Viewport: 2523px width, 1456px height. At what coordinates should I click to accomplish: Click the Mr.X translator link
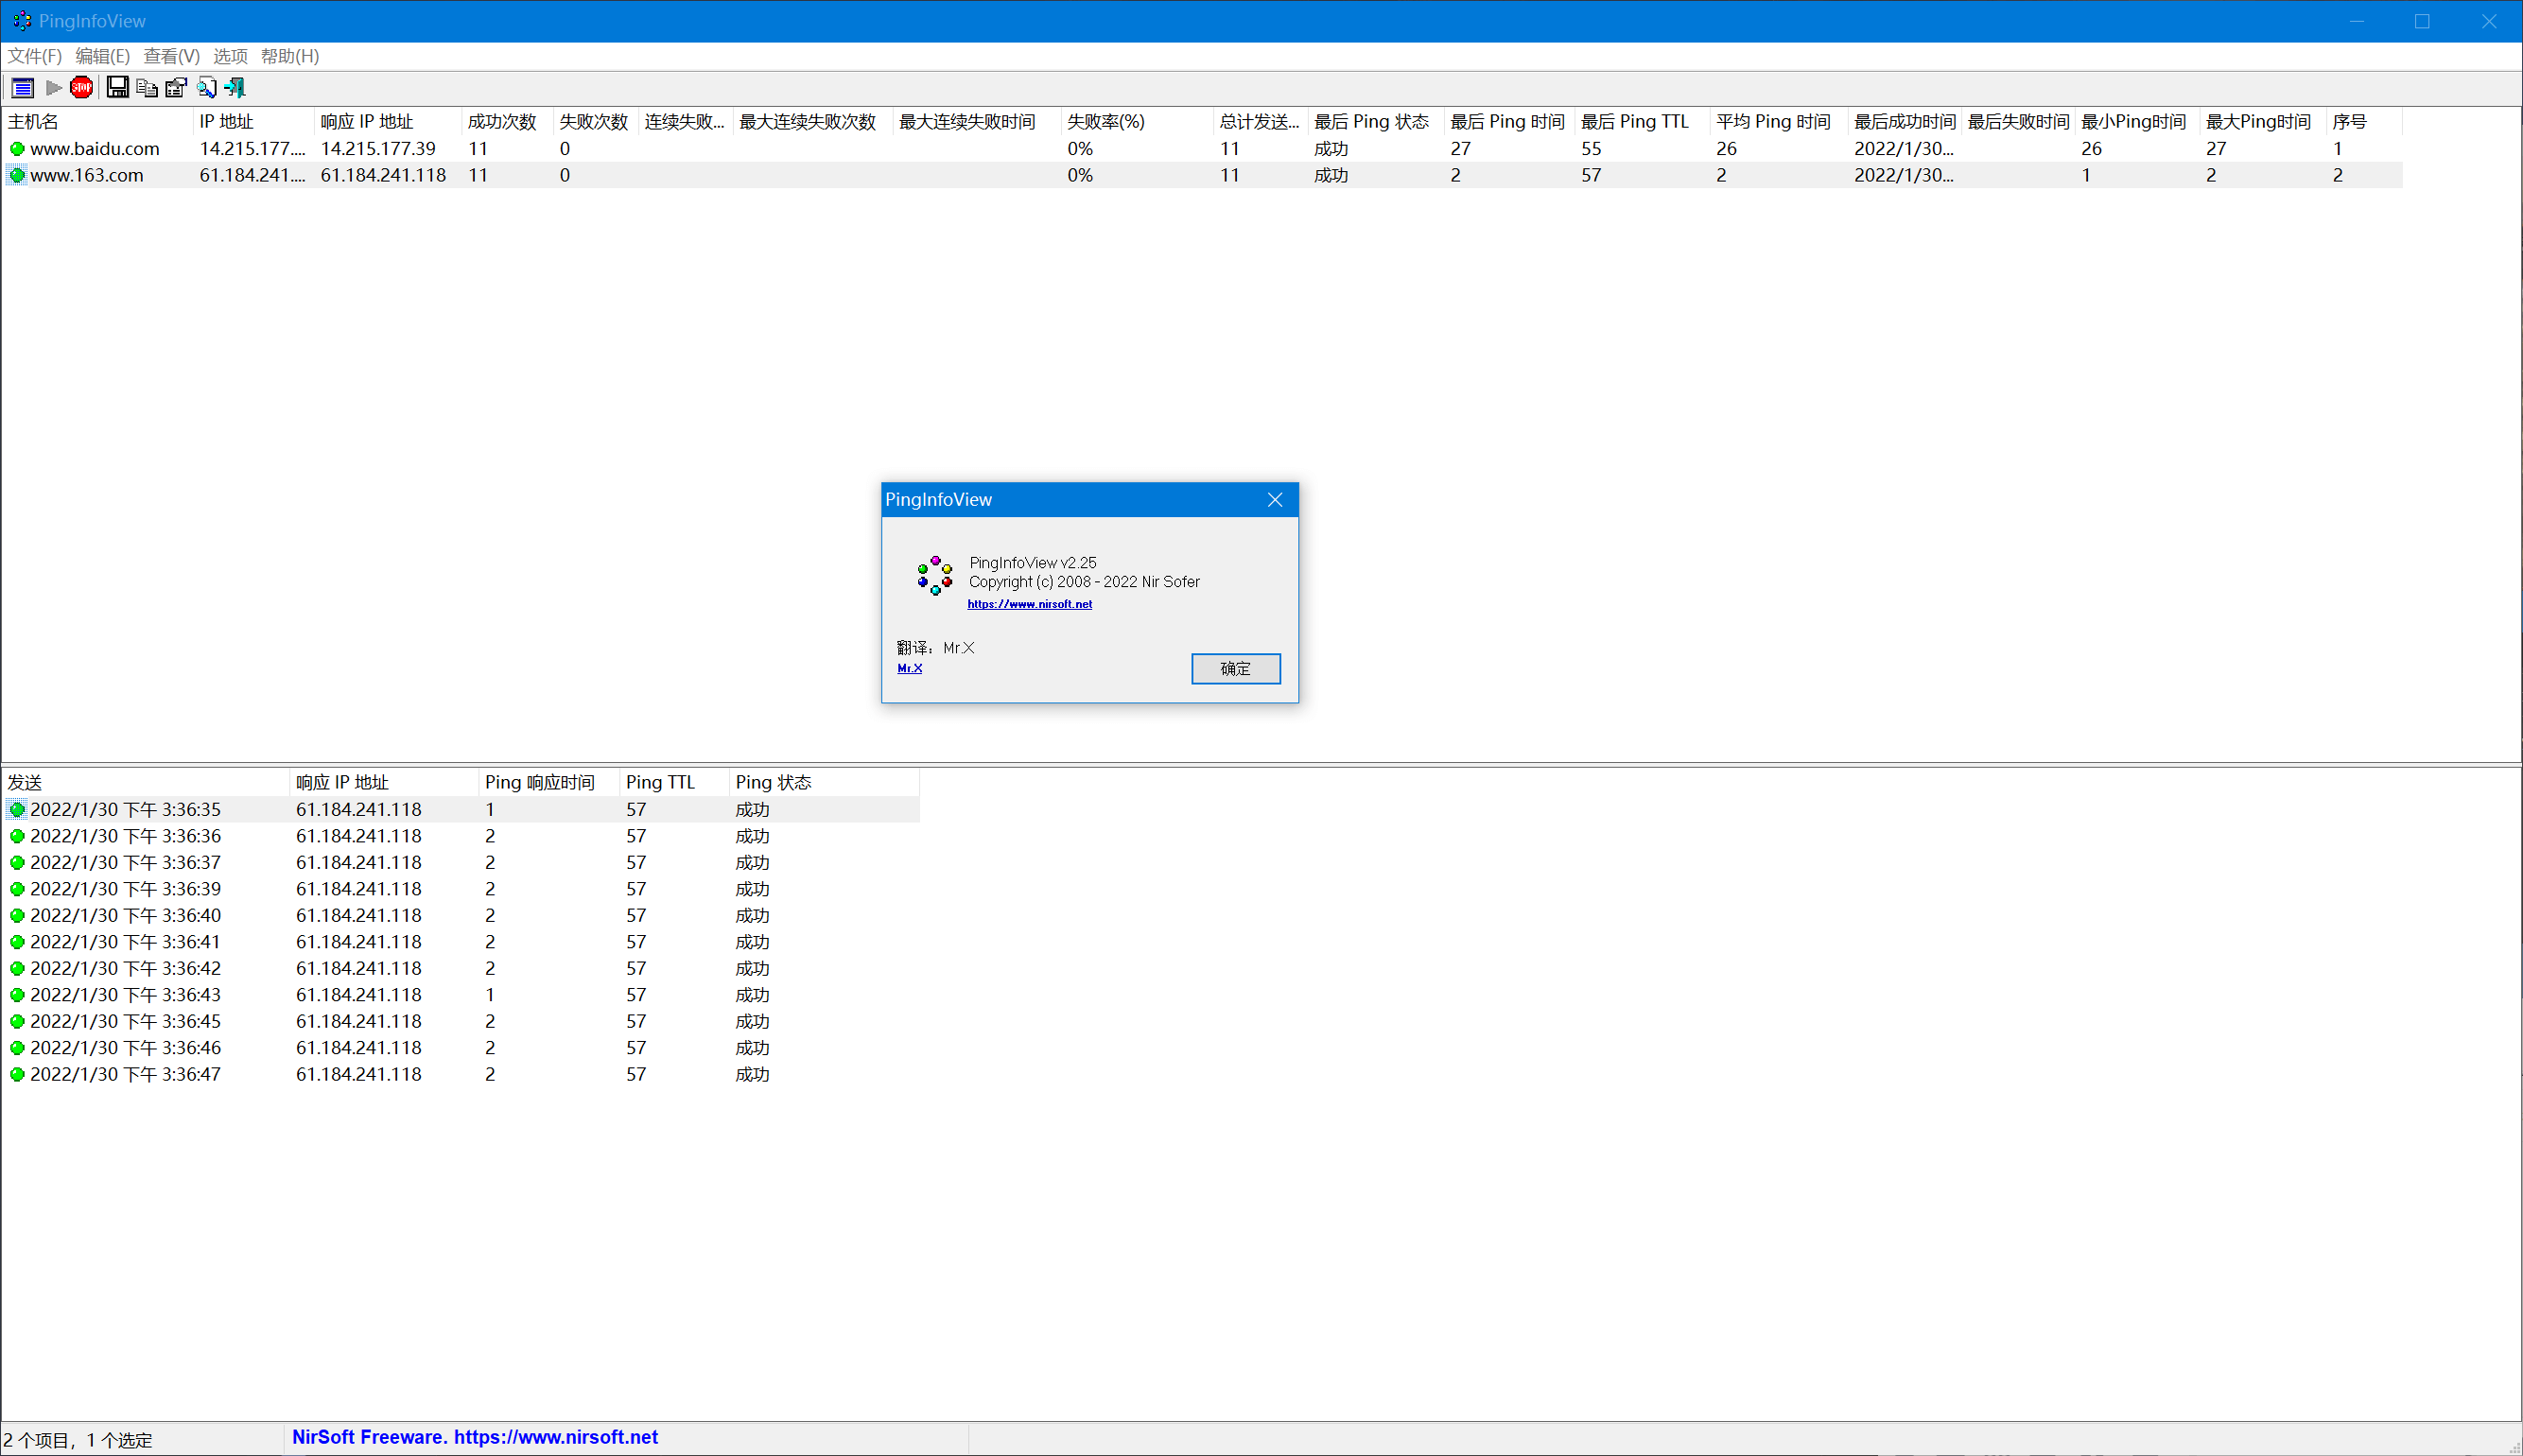click(909, 668)
